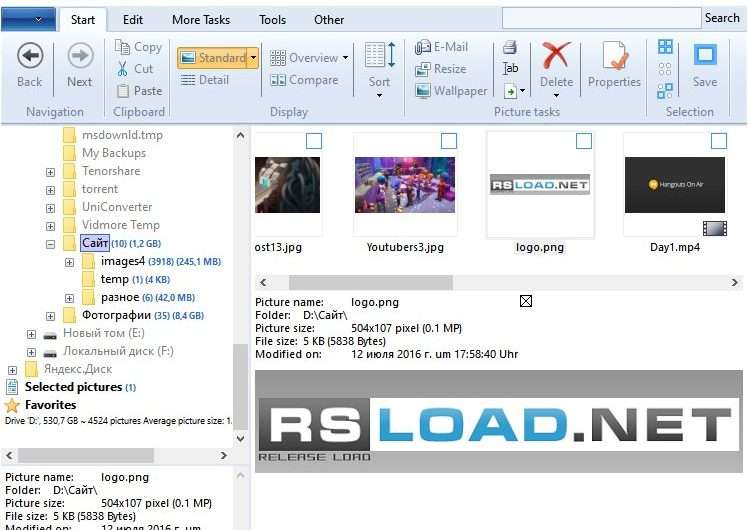Select the Яндекс.Диск folder
Image resolution: width=748 pixels, height=530 pixels.
click(x=78, y=369)
